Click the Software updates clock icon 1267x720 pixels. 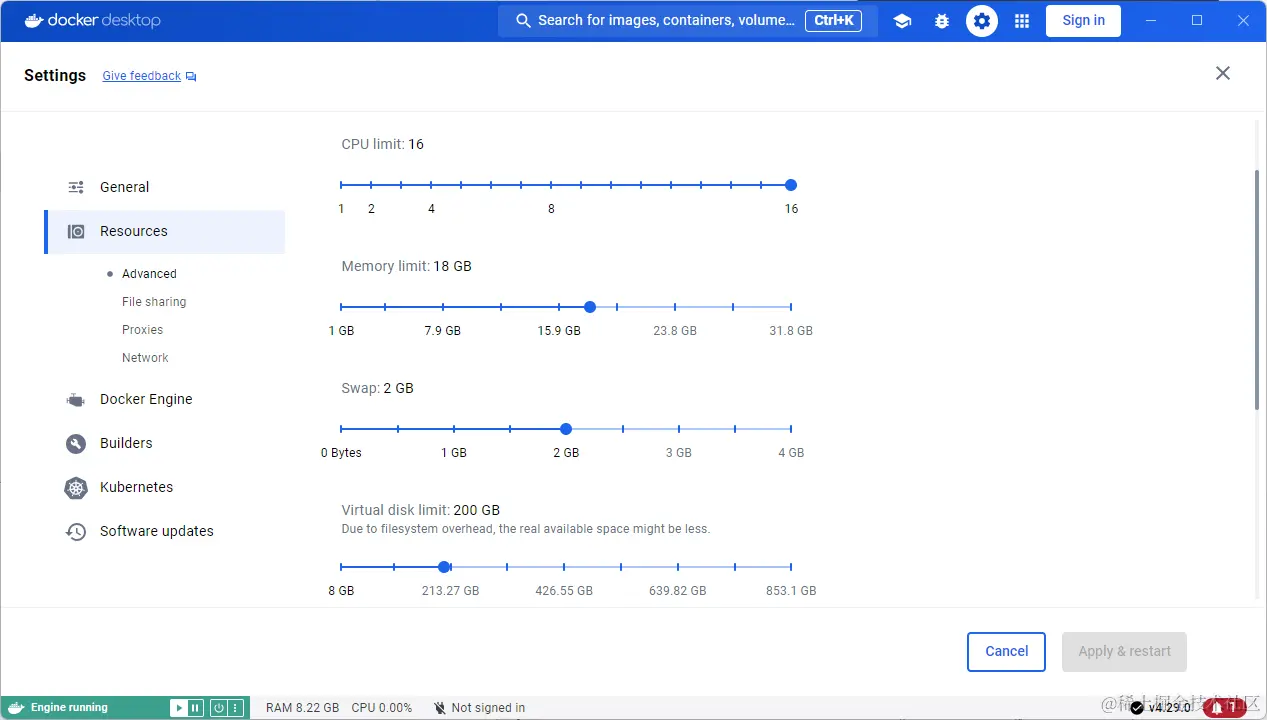pos(76,532)
